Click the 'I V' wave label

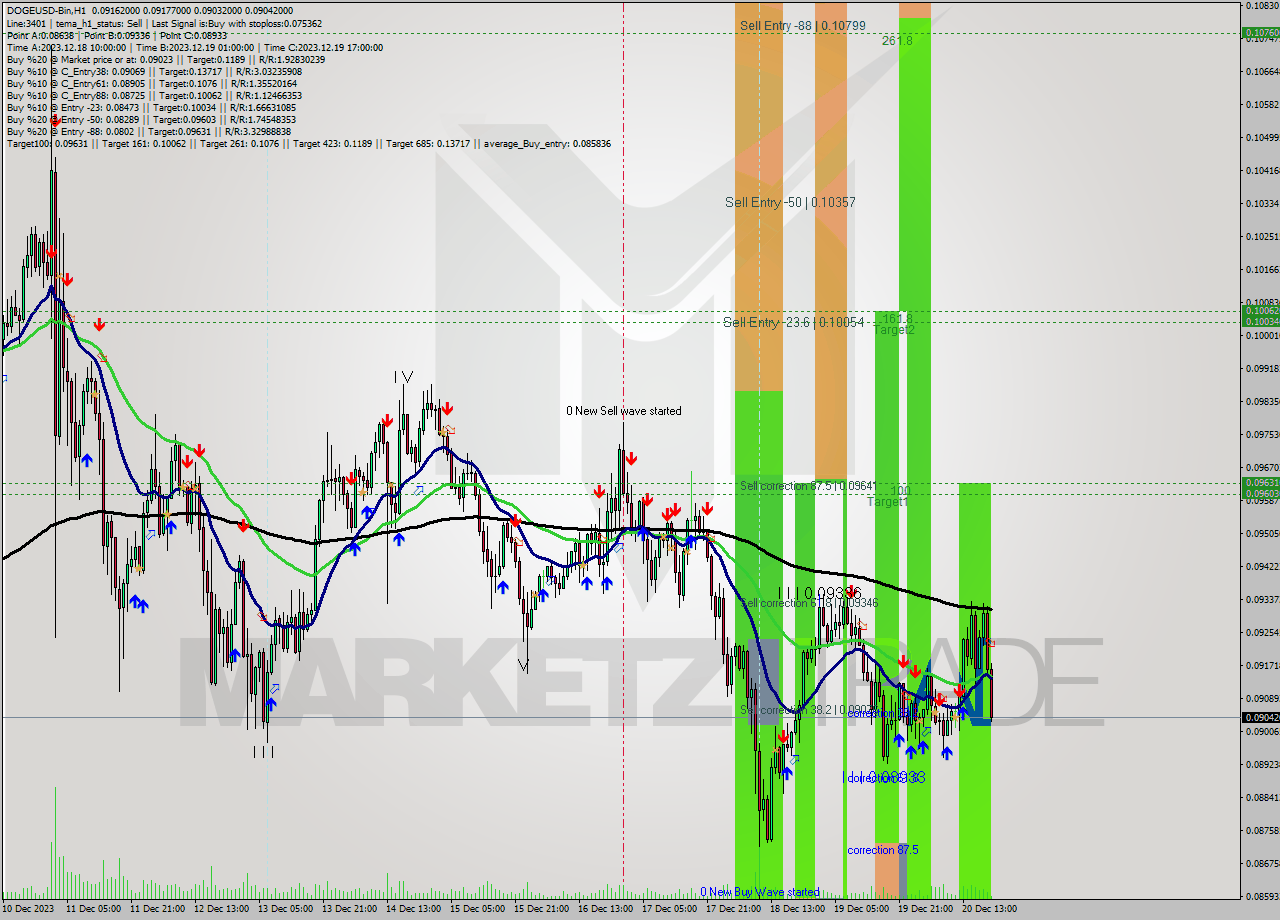point(403,377)
